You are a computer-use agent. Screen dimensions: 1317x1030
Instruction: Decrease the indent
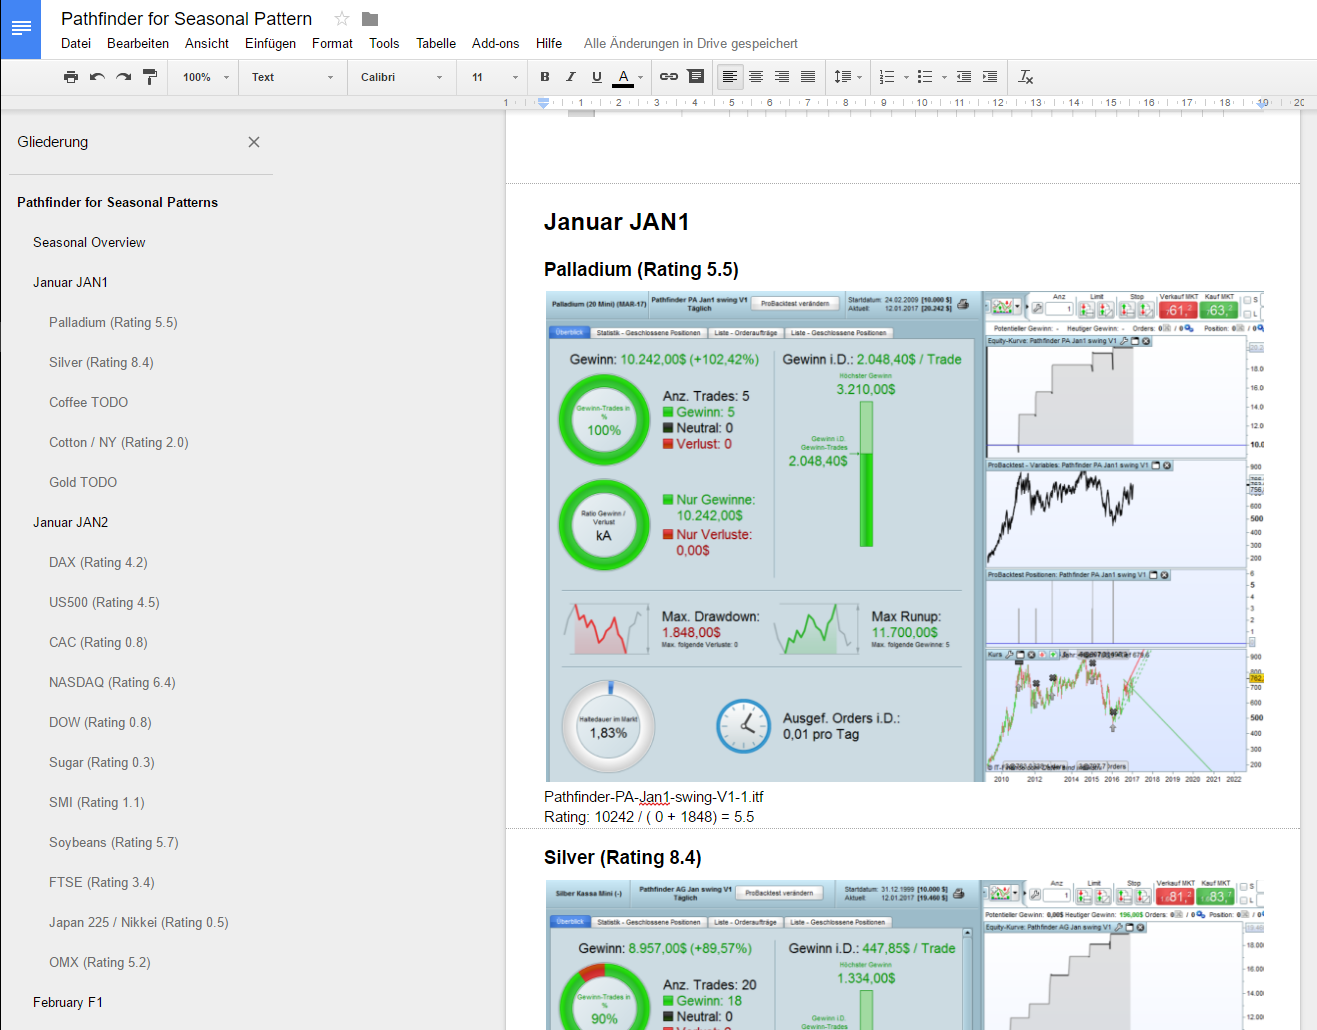click(964, 77)
